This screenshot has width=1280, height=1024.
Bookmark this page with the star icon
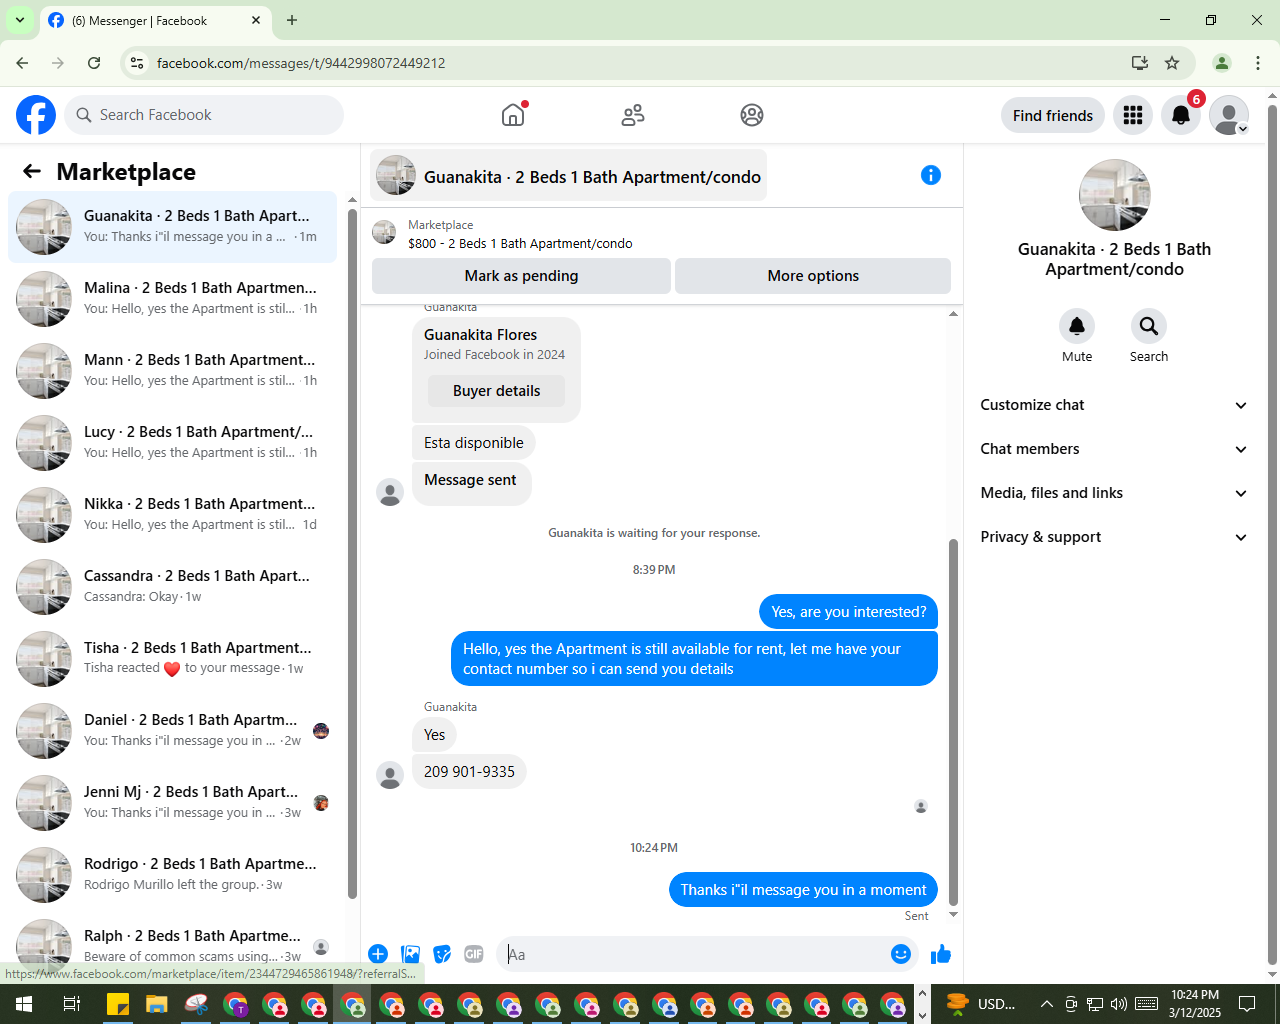pos(1172,63)
